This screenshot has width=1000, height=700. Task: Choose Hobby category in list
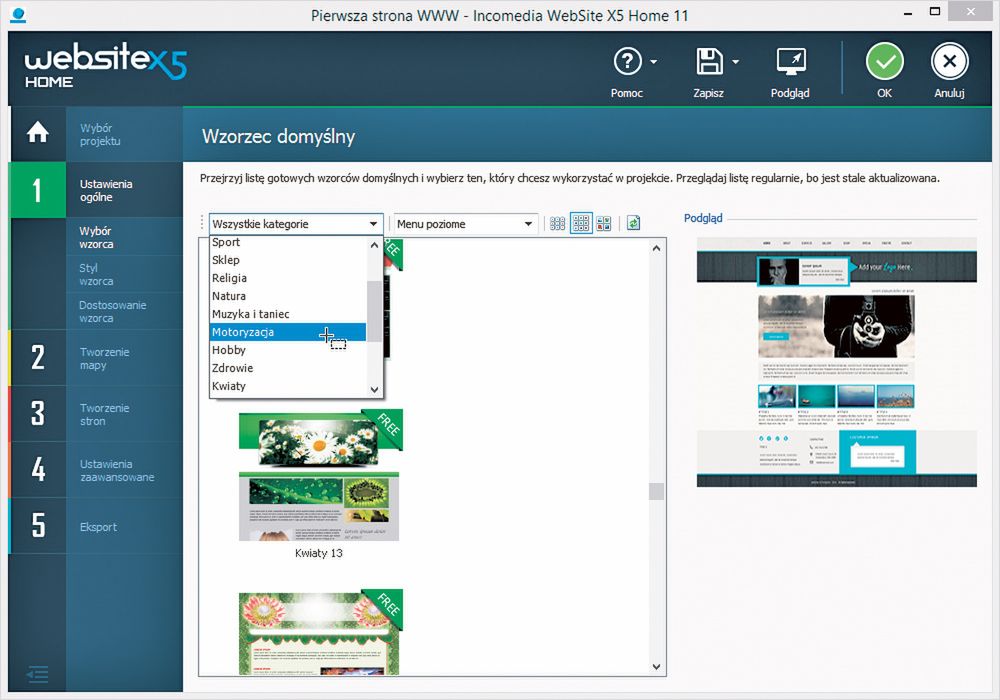tap(288, 350)
